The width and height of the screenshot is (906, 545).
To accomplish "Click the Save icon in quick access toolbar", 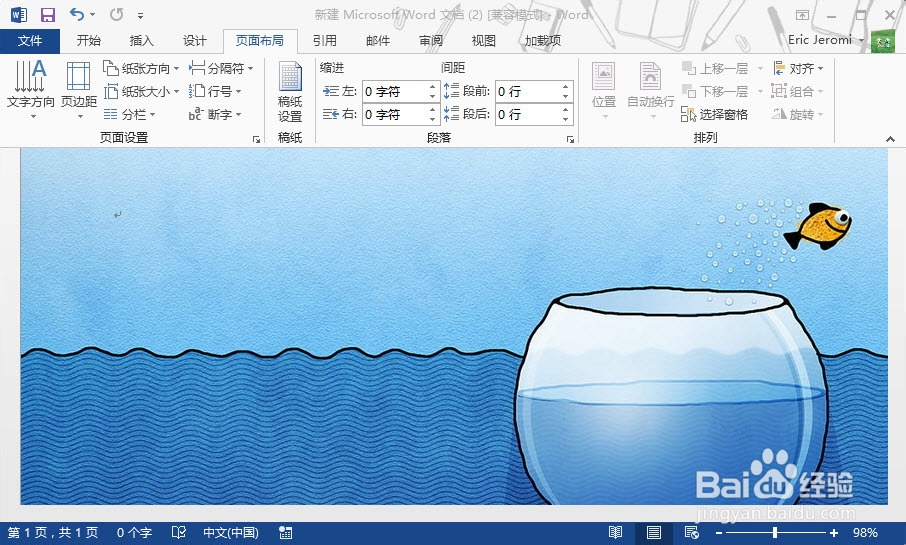I will coord(47,14).
